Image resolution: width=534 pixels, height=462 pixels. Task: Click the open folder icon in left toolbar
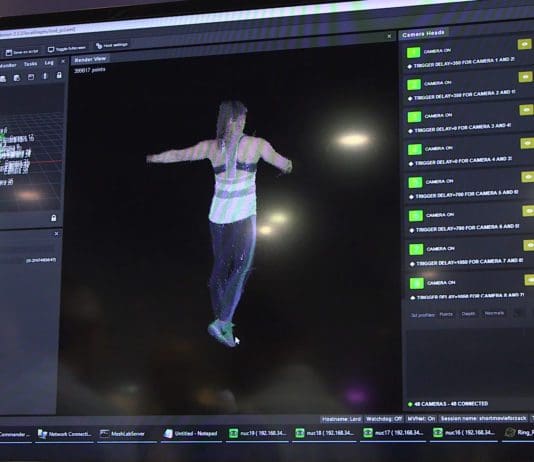click(x=31, y=77)
